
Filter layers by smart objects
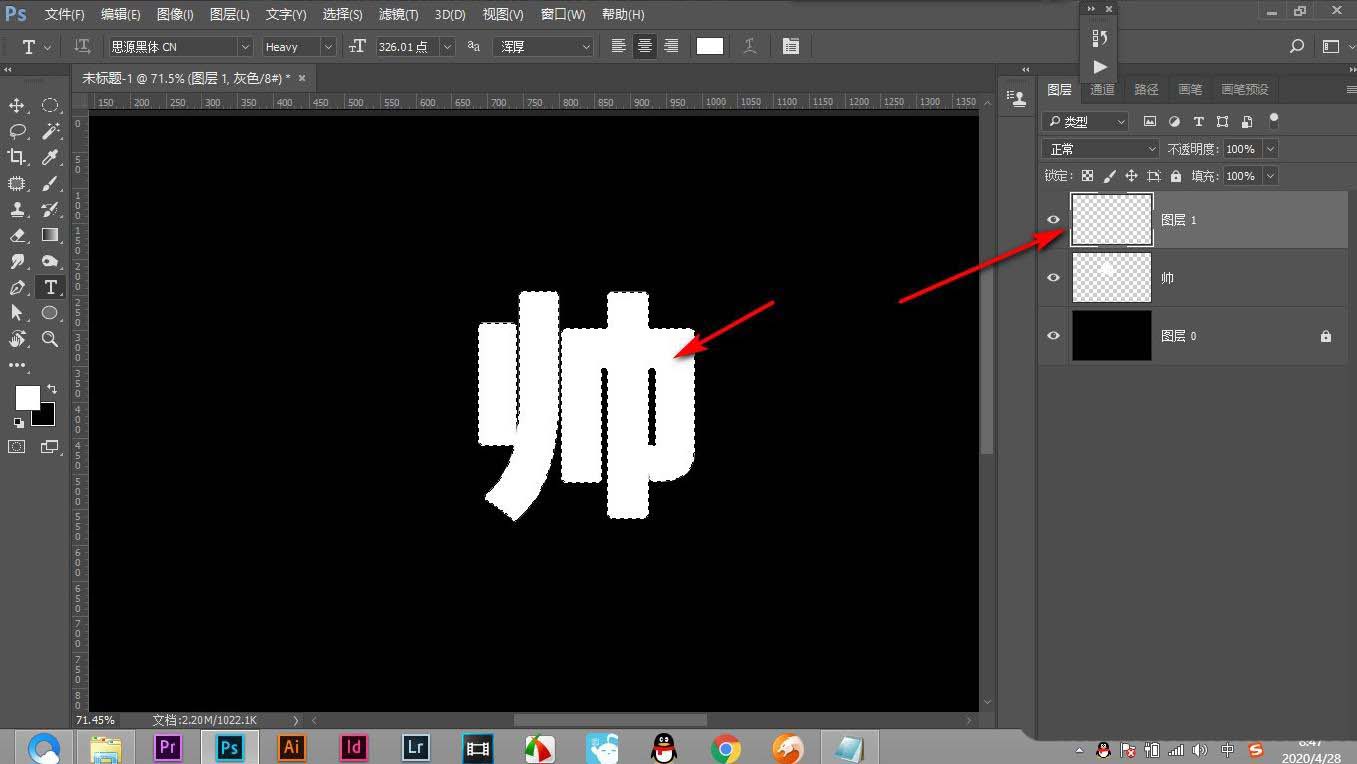pos(1246,121)
